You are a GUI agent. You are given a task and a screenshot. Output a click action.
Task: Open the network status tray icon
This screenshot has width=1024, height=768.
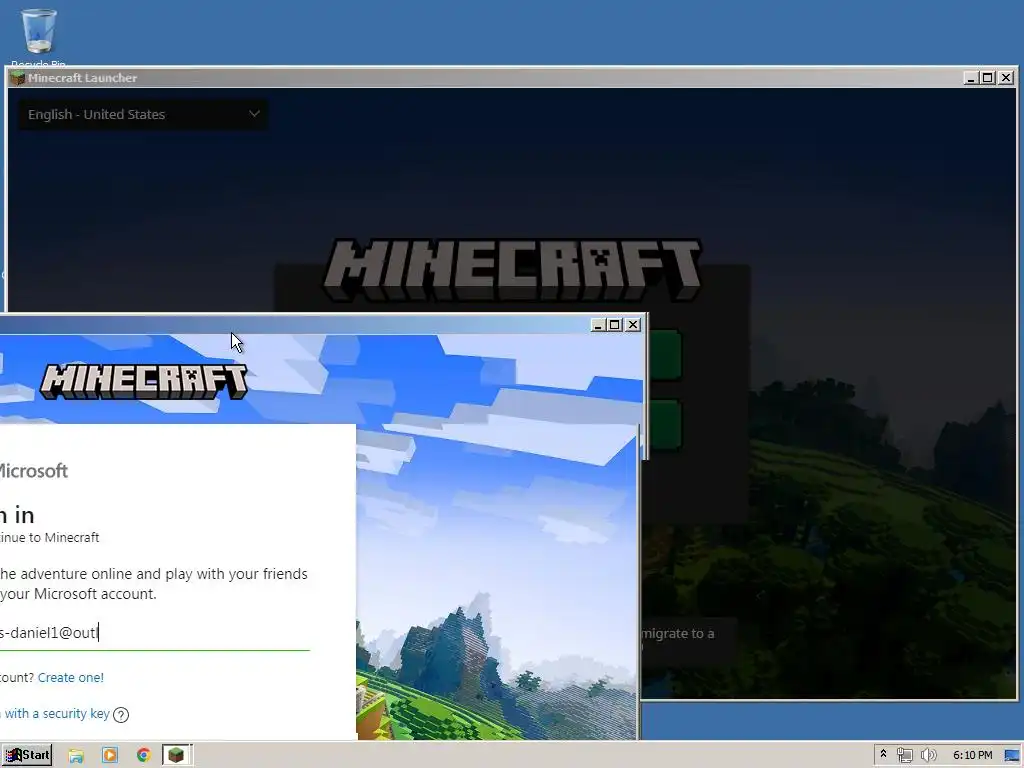904,756
